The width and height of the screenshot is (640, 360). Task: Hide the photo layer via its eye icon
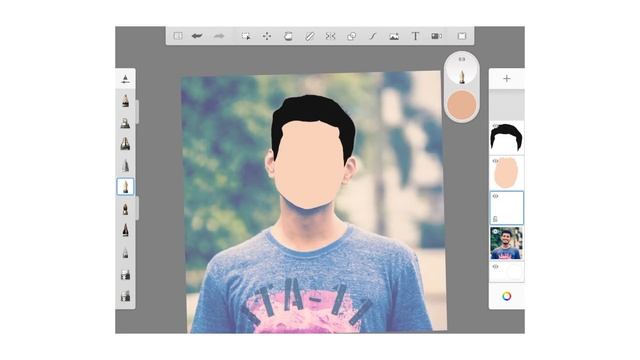tap(495, 231)
